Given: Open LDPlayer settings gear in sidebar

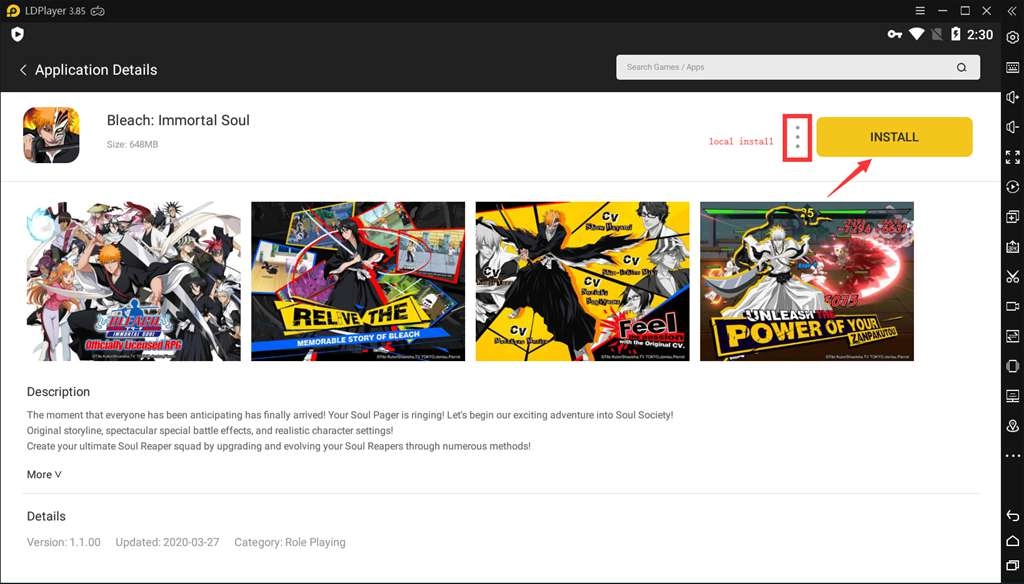Looking at the screenshot, I should pyautogui.click(x=1012, y=37).
